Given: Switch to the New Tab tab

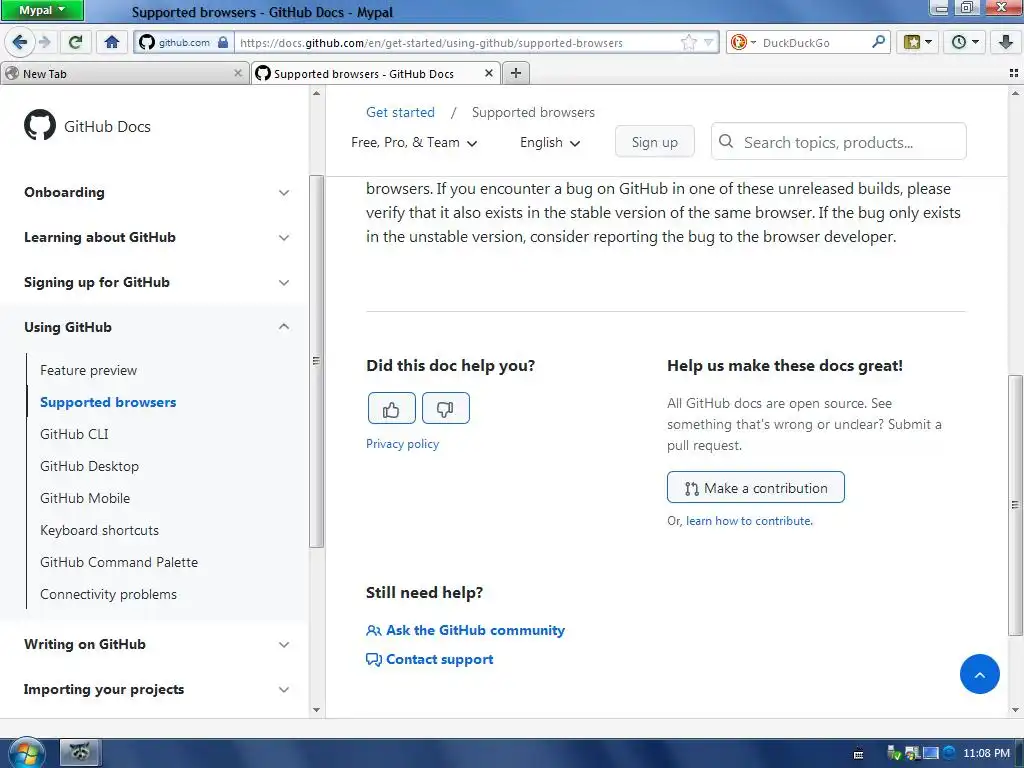Looking at the screenshot, I should (x=124, y=73).
